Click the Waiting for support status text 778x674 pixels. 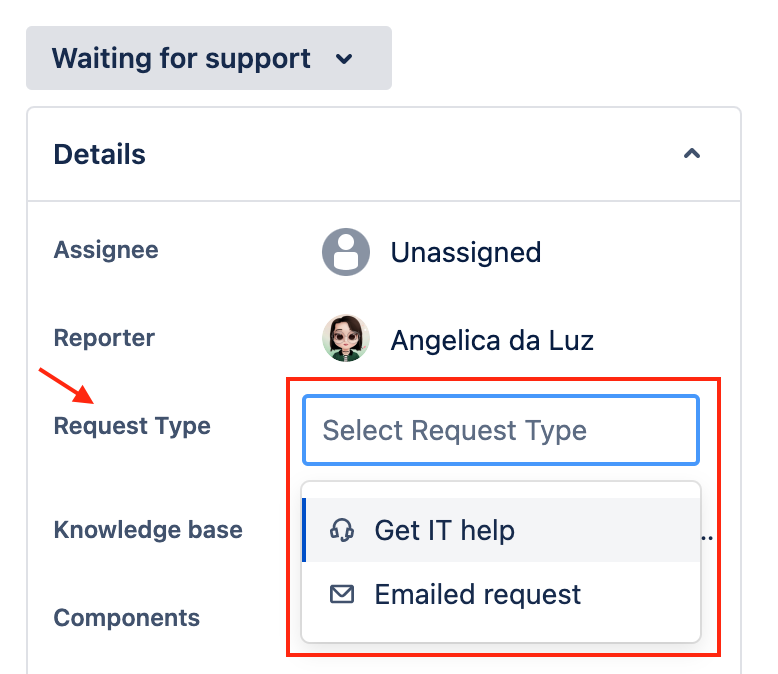[181, 59]
